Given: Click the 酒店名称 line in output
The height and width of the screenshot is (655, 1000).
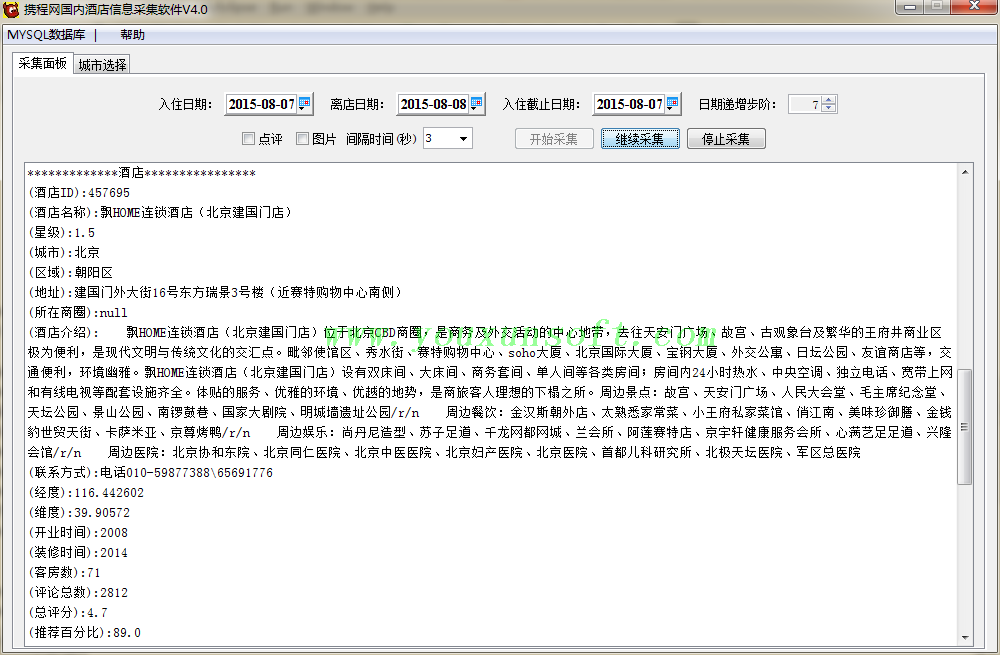Looking at the screenshot, I should [159, 212].
